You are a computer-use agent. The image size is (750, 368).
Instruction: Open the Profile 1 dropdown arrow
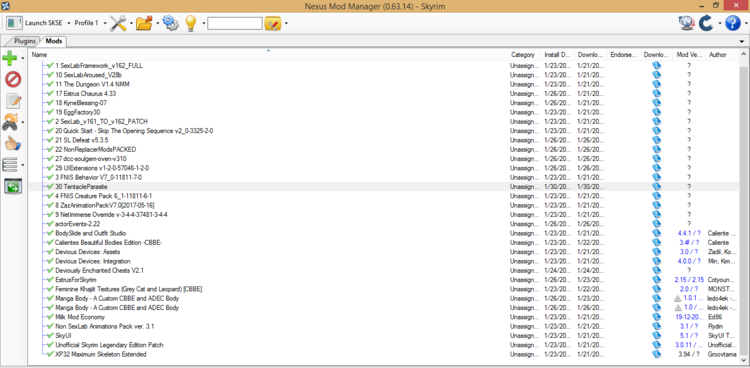click(105, 23)
